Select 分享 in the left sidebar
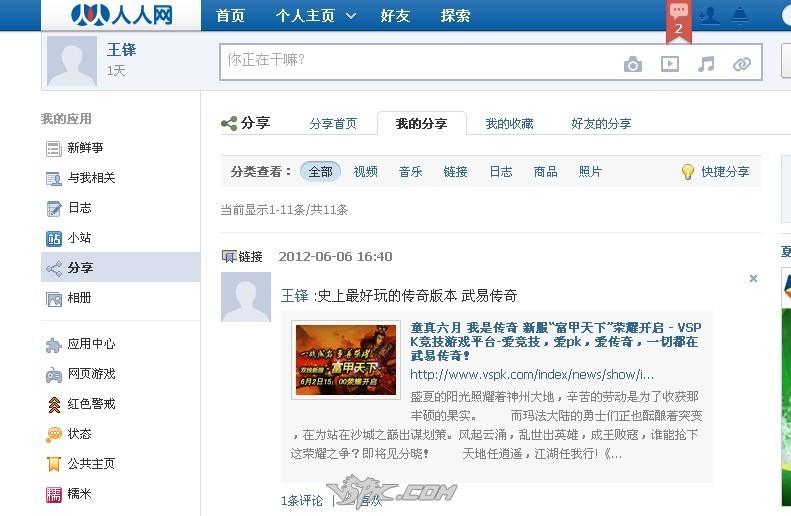This screenshot has height=516, width=791. pos(120,267)
